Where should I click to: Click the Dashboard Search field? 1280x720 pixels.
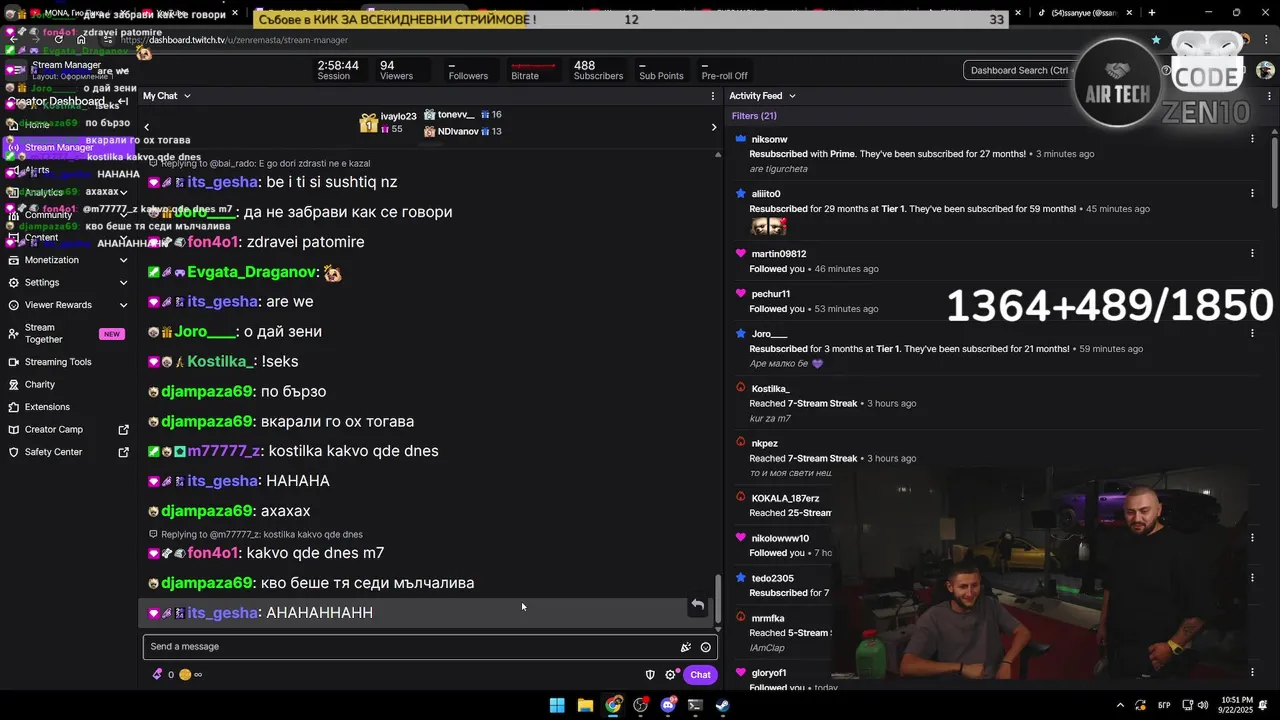pyautogui.click(x=1020, y=70)
